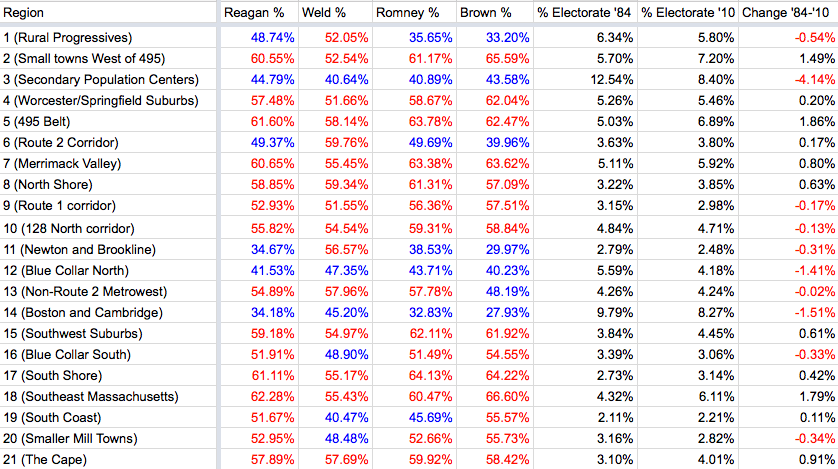Select the % Electorate '84 header
The height and width of the screenshot is (469, 838).
(583, 13)
